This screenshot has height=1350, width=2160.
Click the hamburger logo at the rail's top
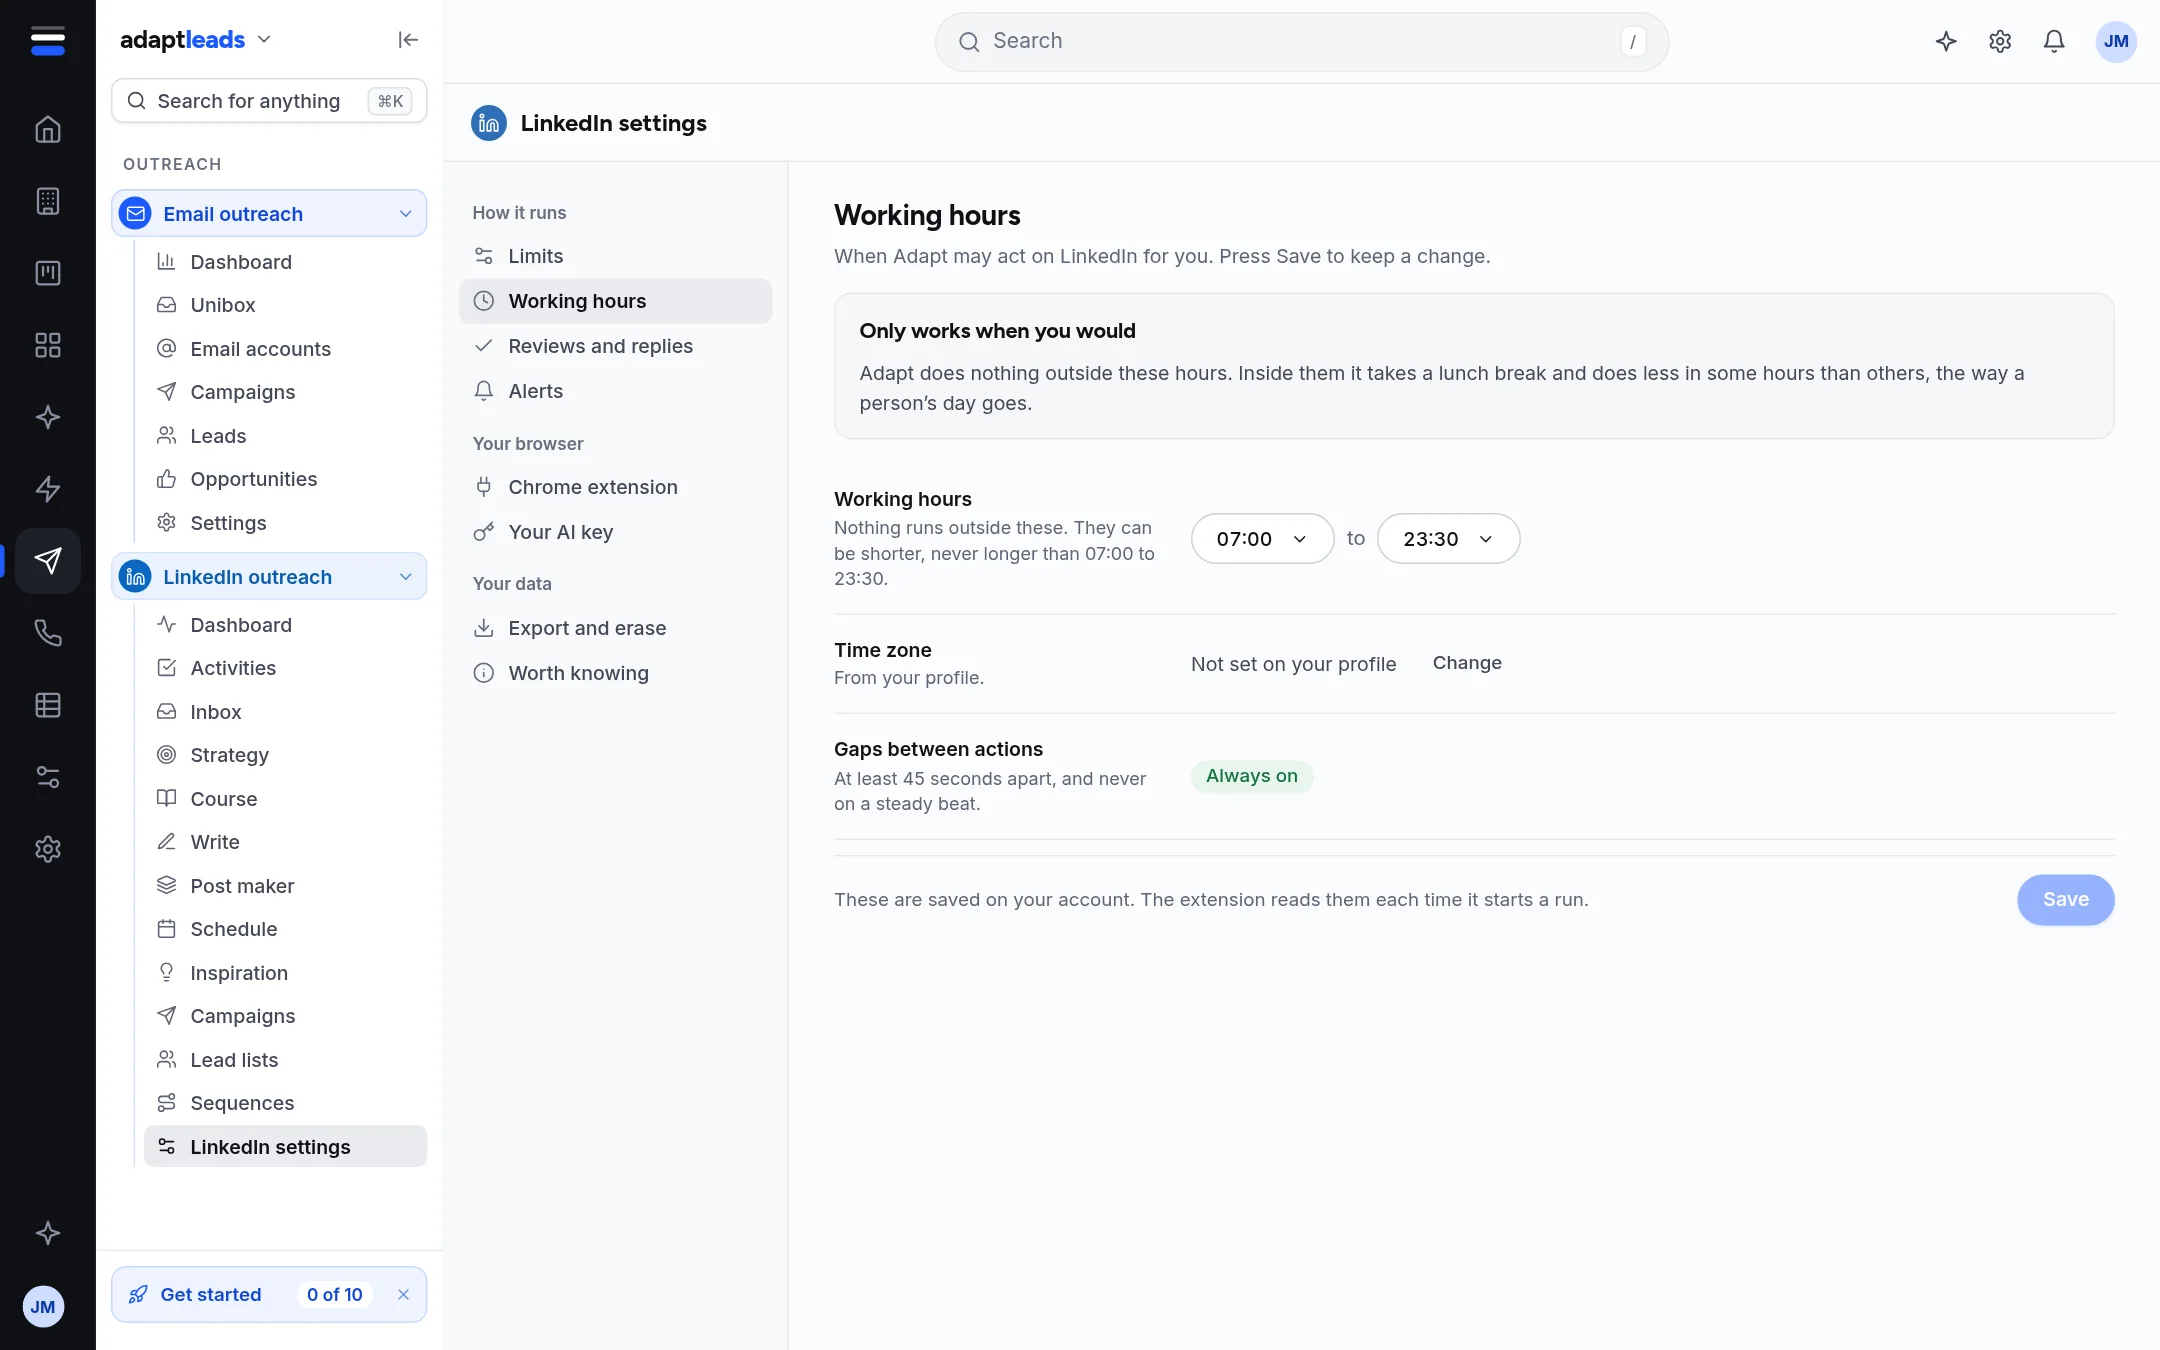click(48, 41)
